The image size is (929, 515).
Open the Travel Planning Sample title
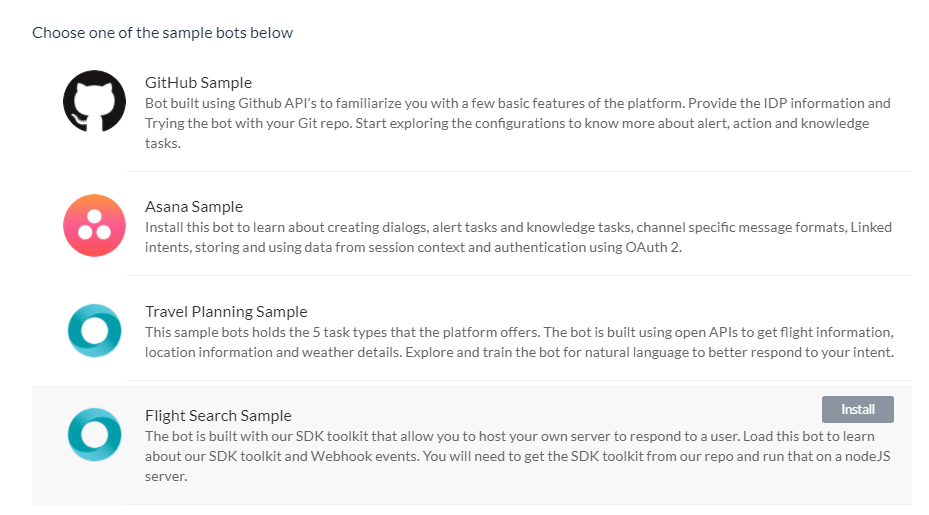coord(226,311)
